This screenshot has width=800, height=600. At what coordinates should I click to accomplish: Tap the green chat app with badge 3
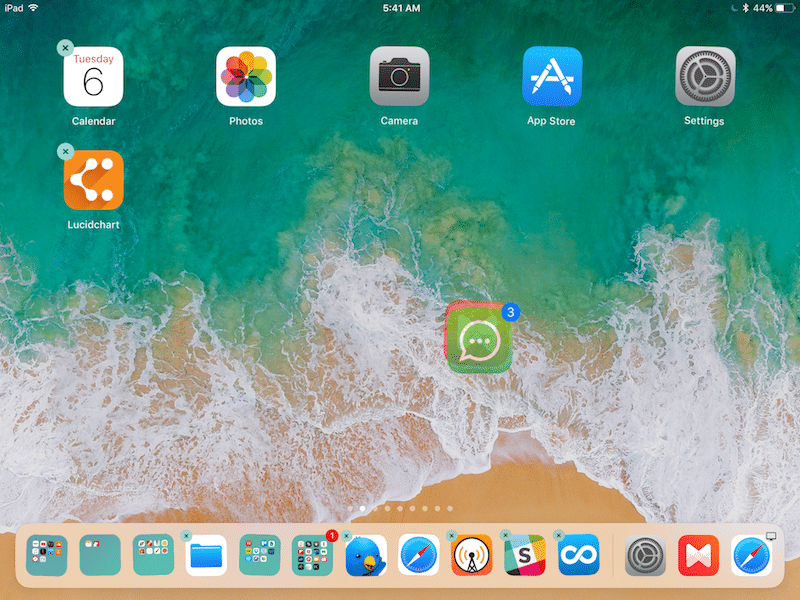(x=478, y=338)
